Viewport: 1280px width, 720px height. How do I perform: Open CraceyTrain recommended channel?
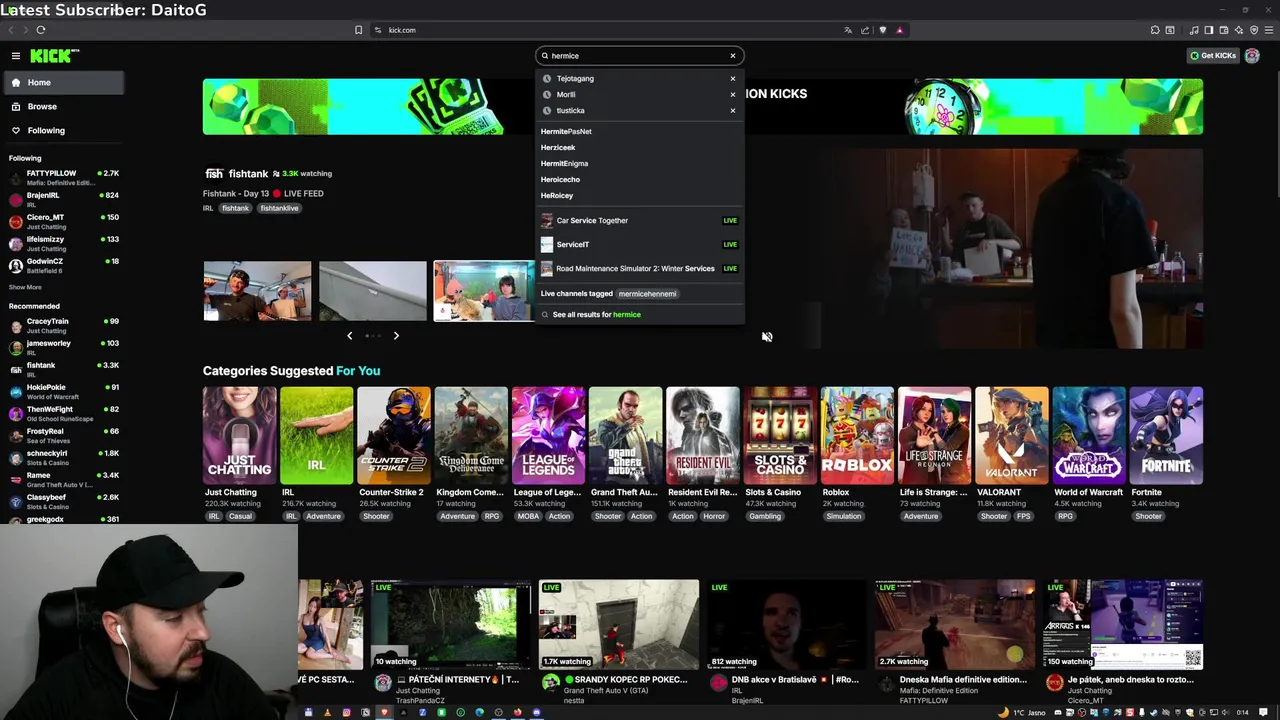coord(63,326)
